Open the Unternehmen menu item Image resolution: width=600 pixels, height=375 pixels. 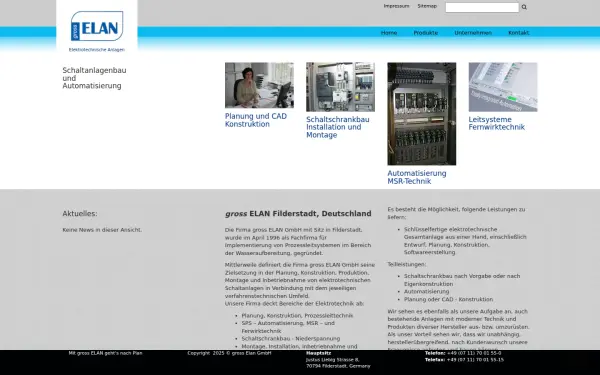coord(473,33)
